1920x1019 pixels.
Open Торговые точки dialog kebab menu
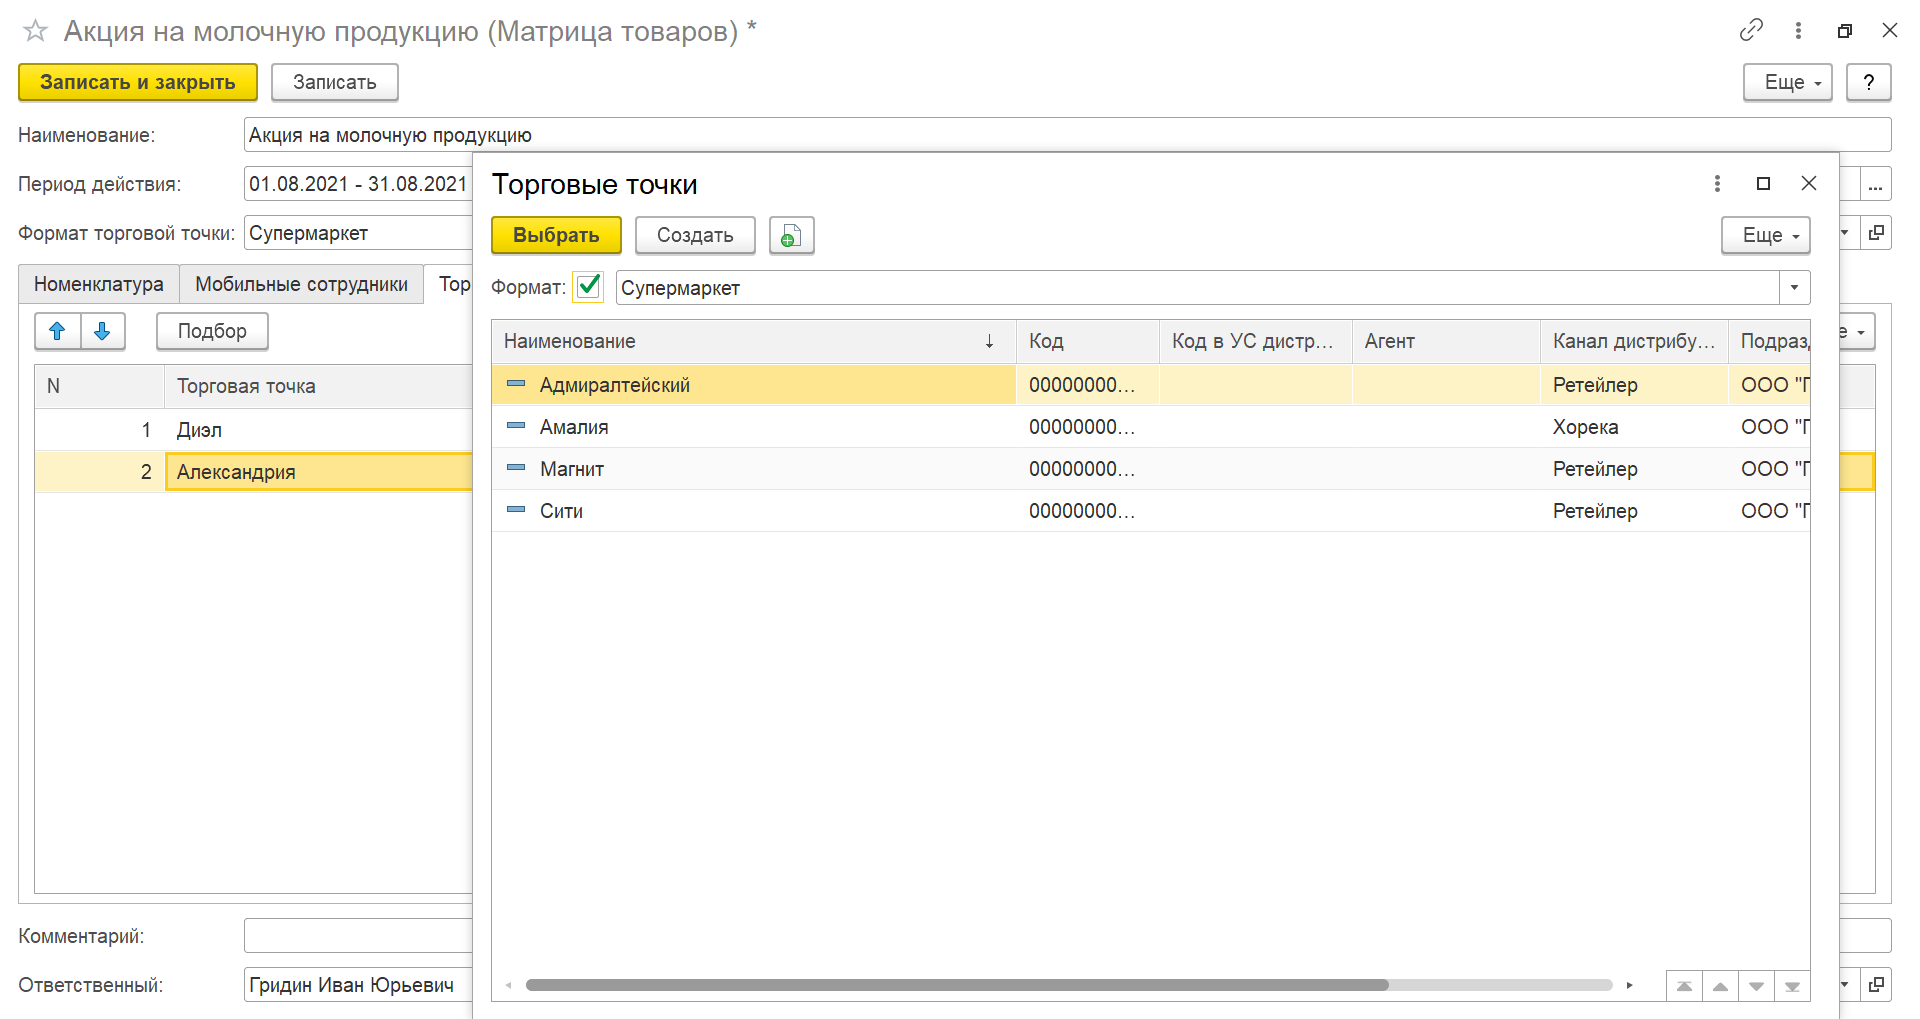(x=1717, y=183)
